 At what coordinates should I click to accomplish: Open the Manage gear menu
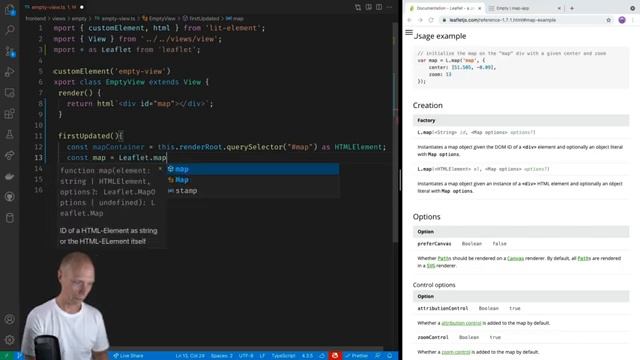click(x=9, y=340)
